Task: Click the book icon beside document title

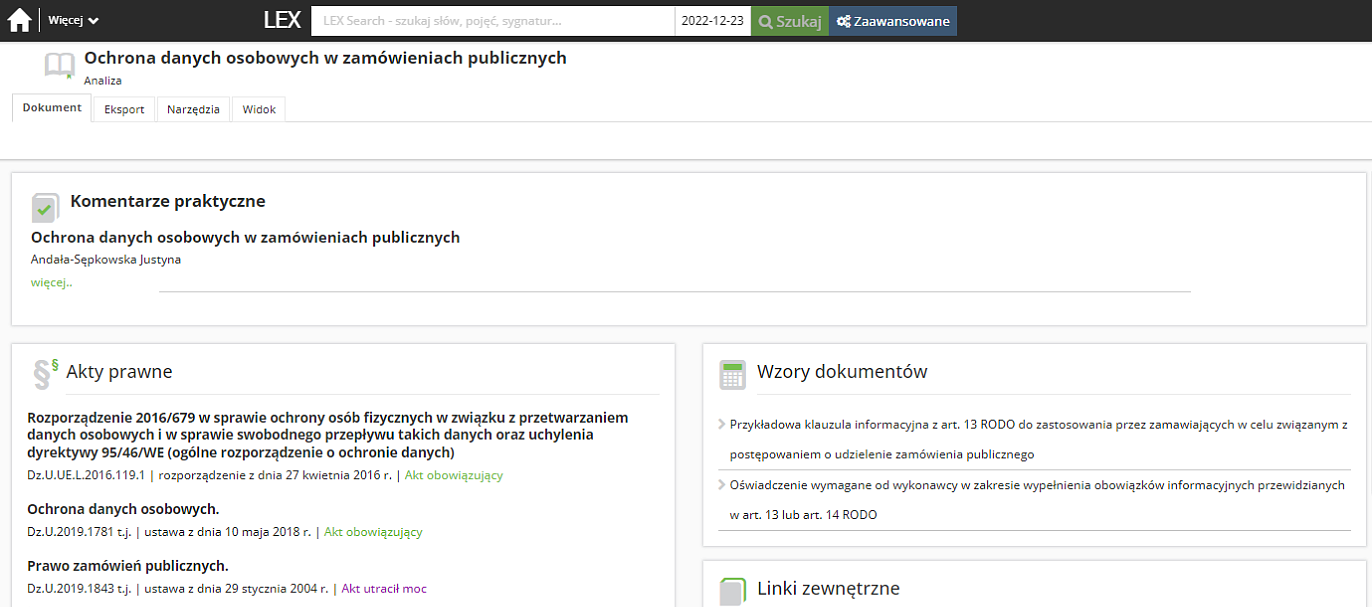Action: coord(60,66)
